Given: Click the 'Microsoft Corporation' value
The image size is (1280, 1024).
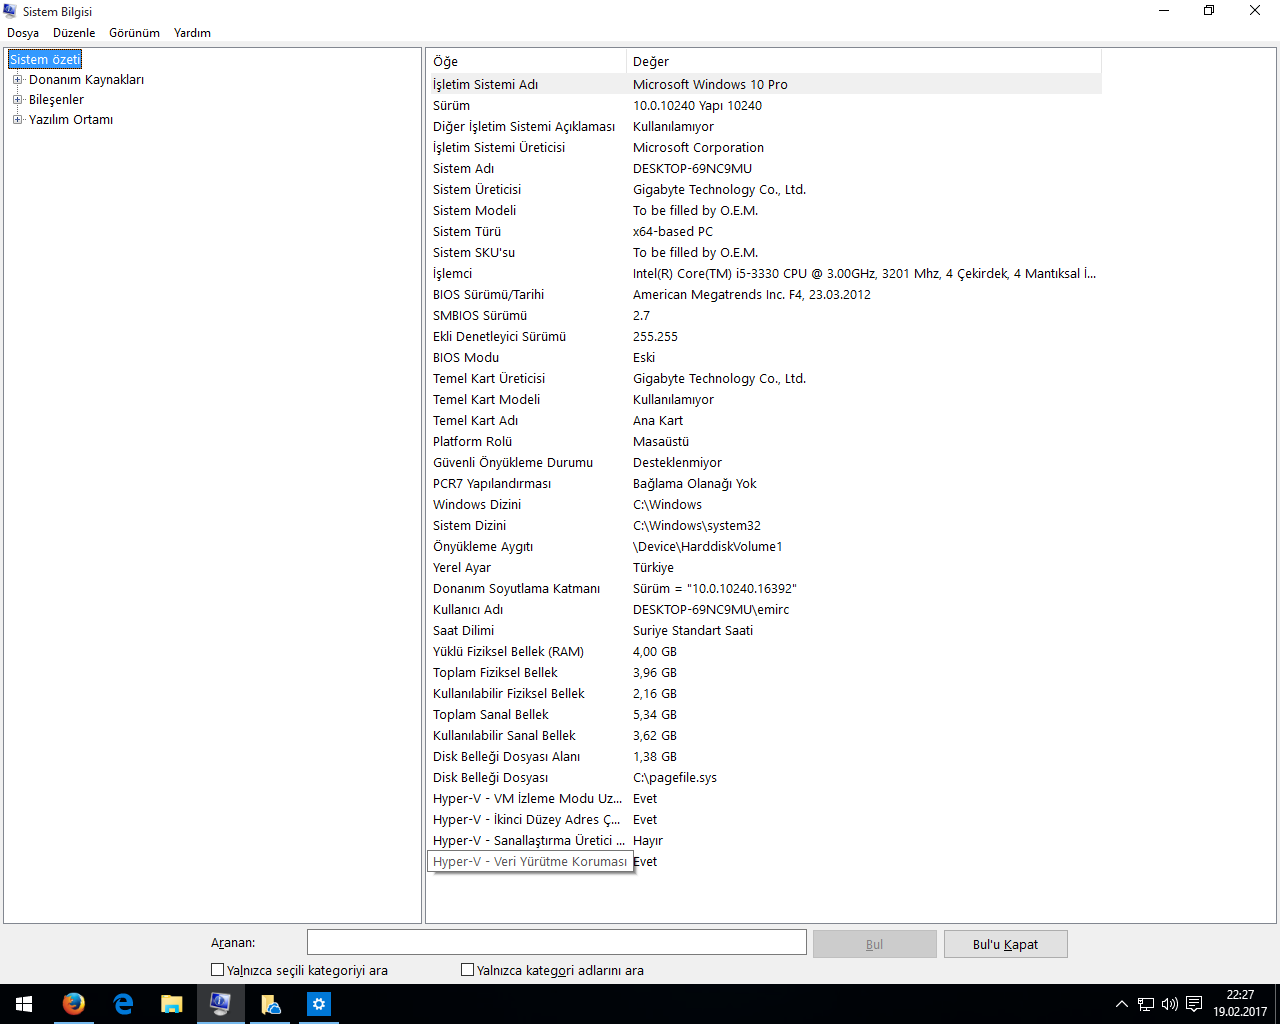Looking at the screenshot, I should pyautogui.click(x=698, y=148).
